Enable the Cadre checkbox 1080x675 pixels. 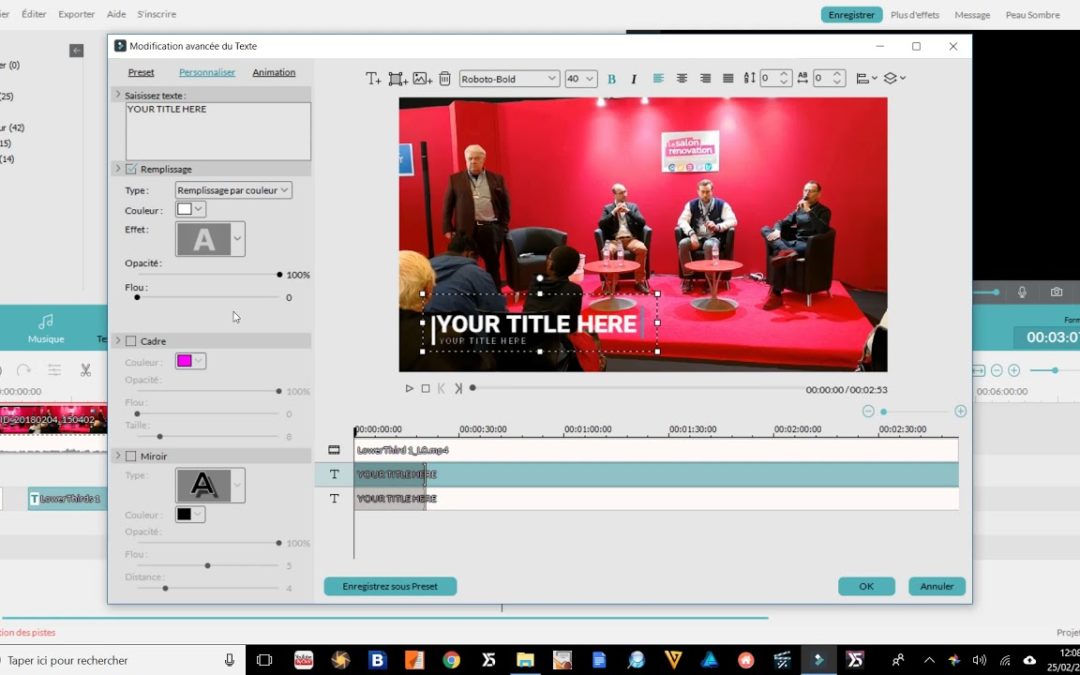pyautogui.click(x=131, y=340)
